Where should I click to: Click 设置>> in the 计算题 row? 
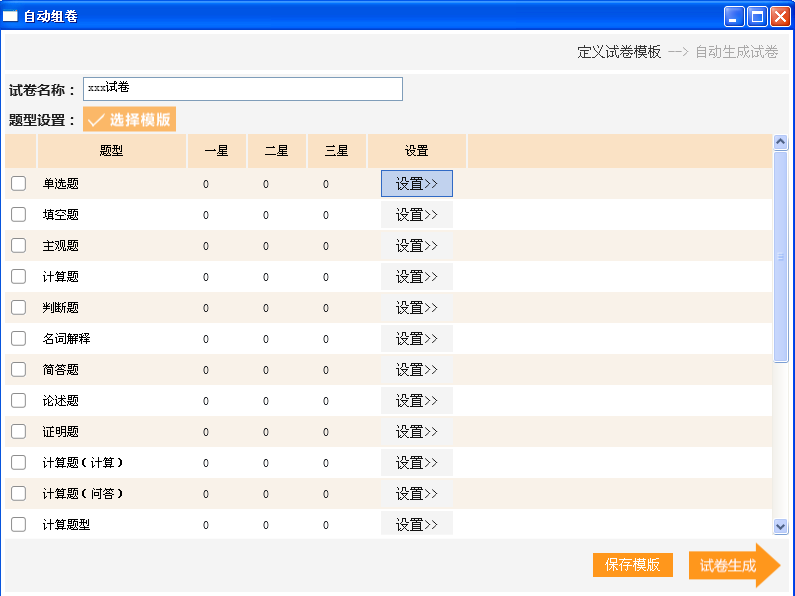(417, 276)
